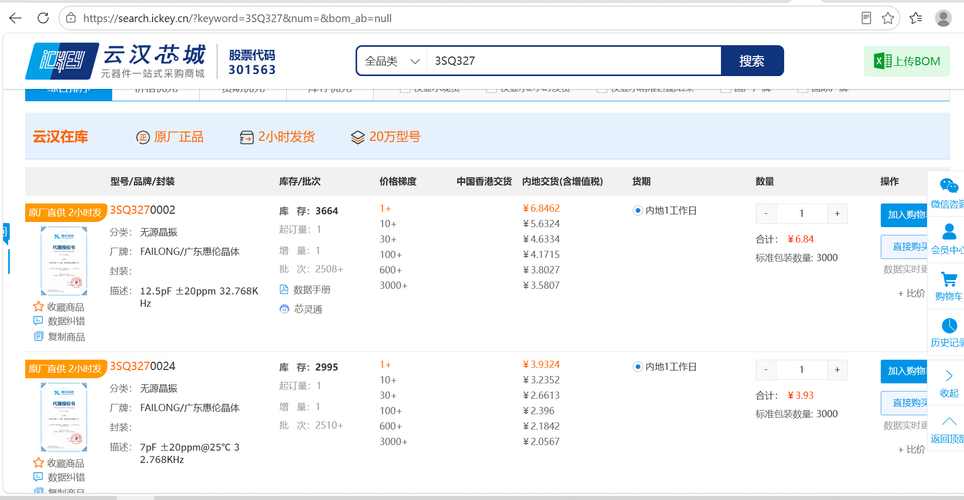964x500 pixels.
Task: Increase quantity for 3SQ3270002
Action: (837, 213)
